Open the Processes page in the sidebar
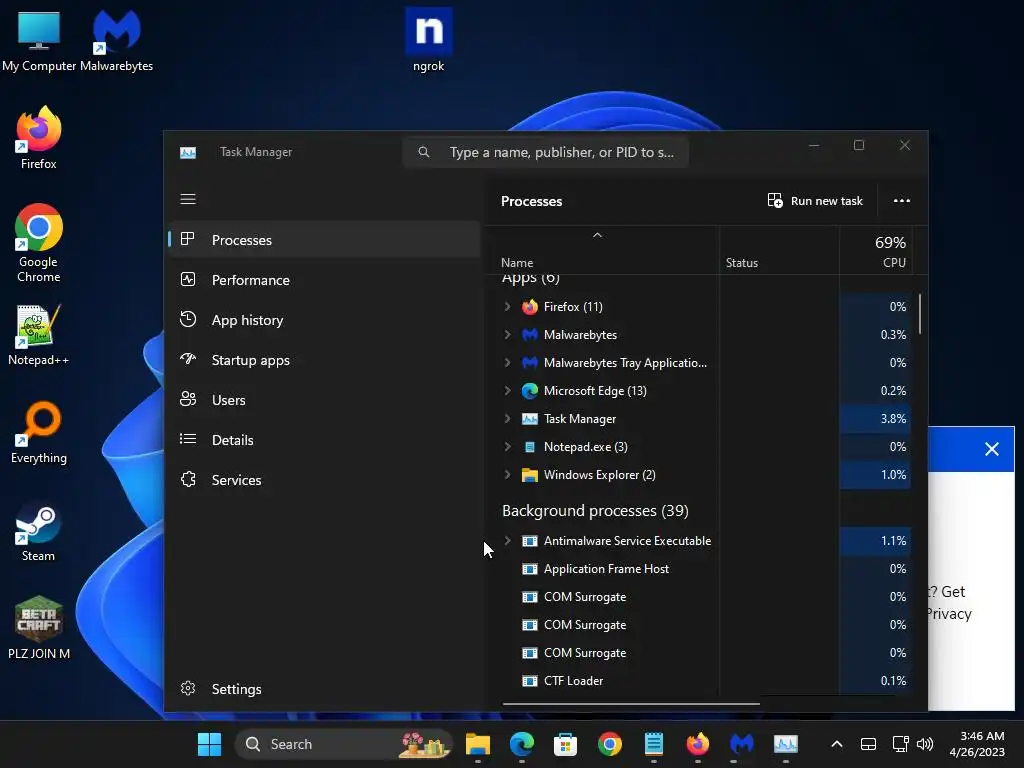 [x=325, y=240]
